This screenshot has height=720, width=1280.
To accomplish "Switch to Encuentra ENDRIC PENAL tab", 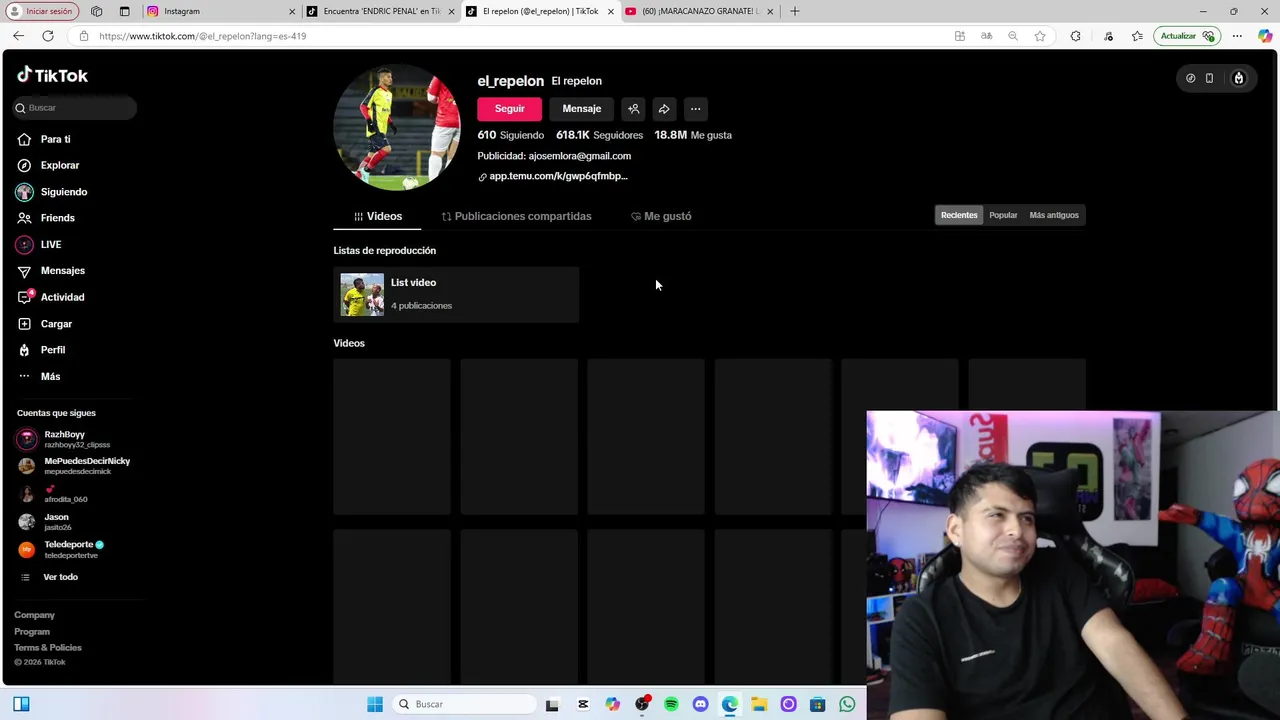I will click(380, 11).
